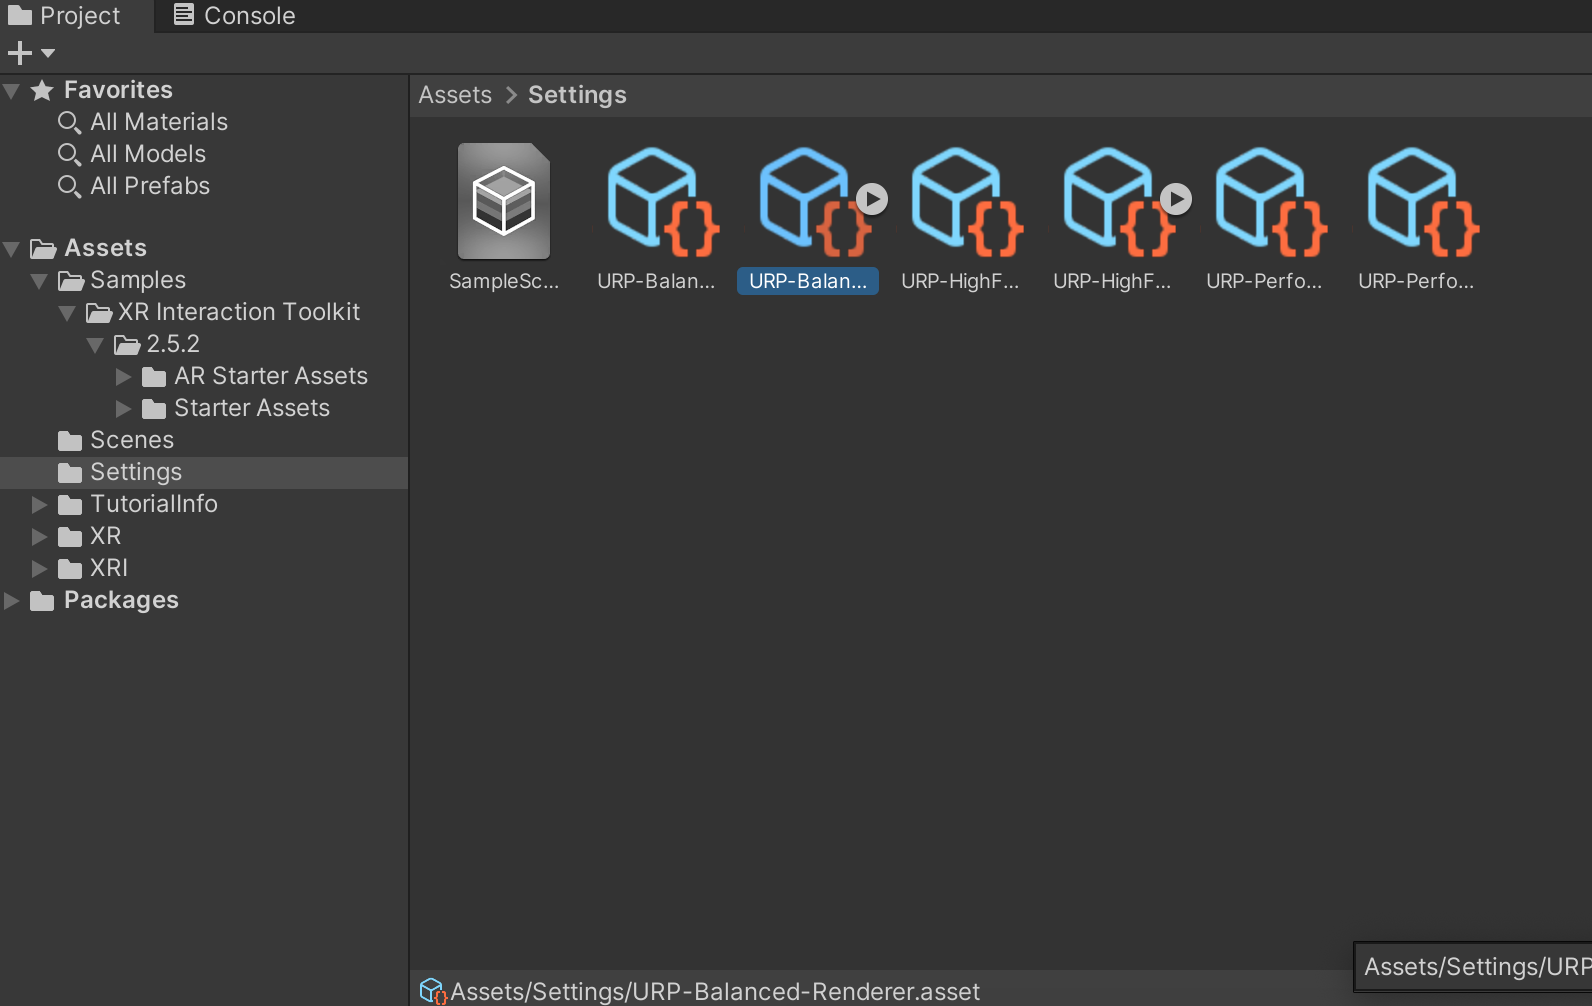Select the first URP-HighF... asset icon

(x=966, y=201)
